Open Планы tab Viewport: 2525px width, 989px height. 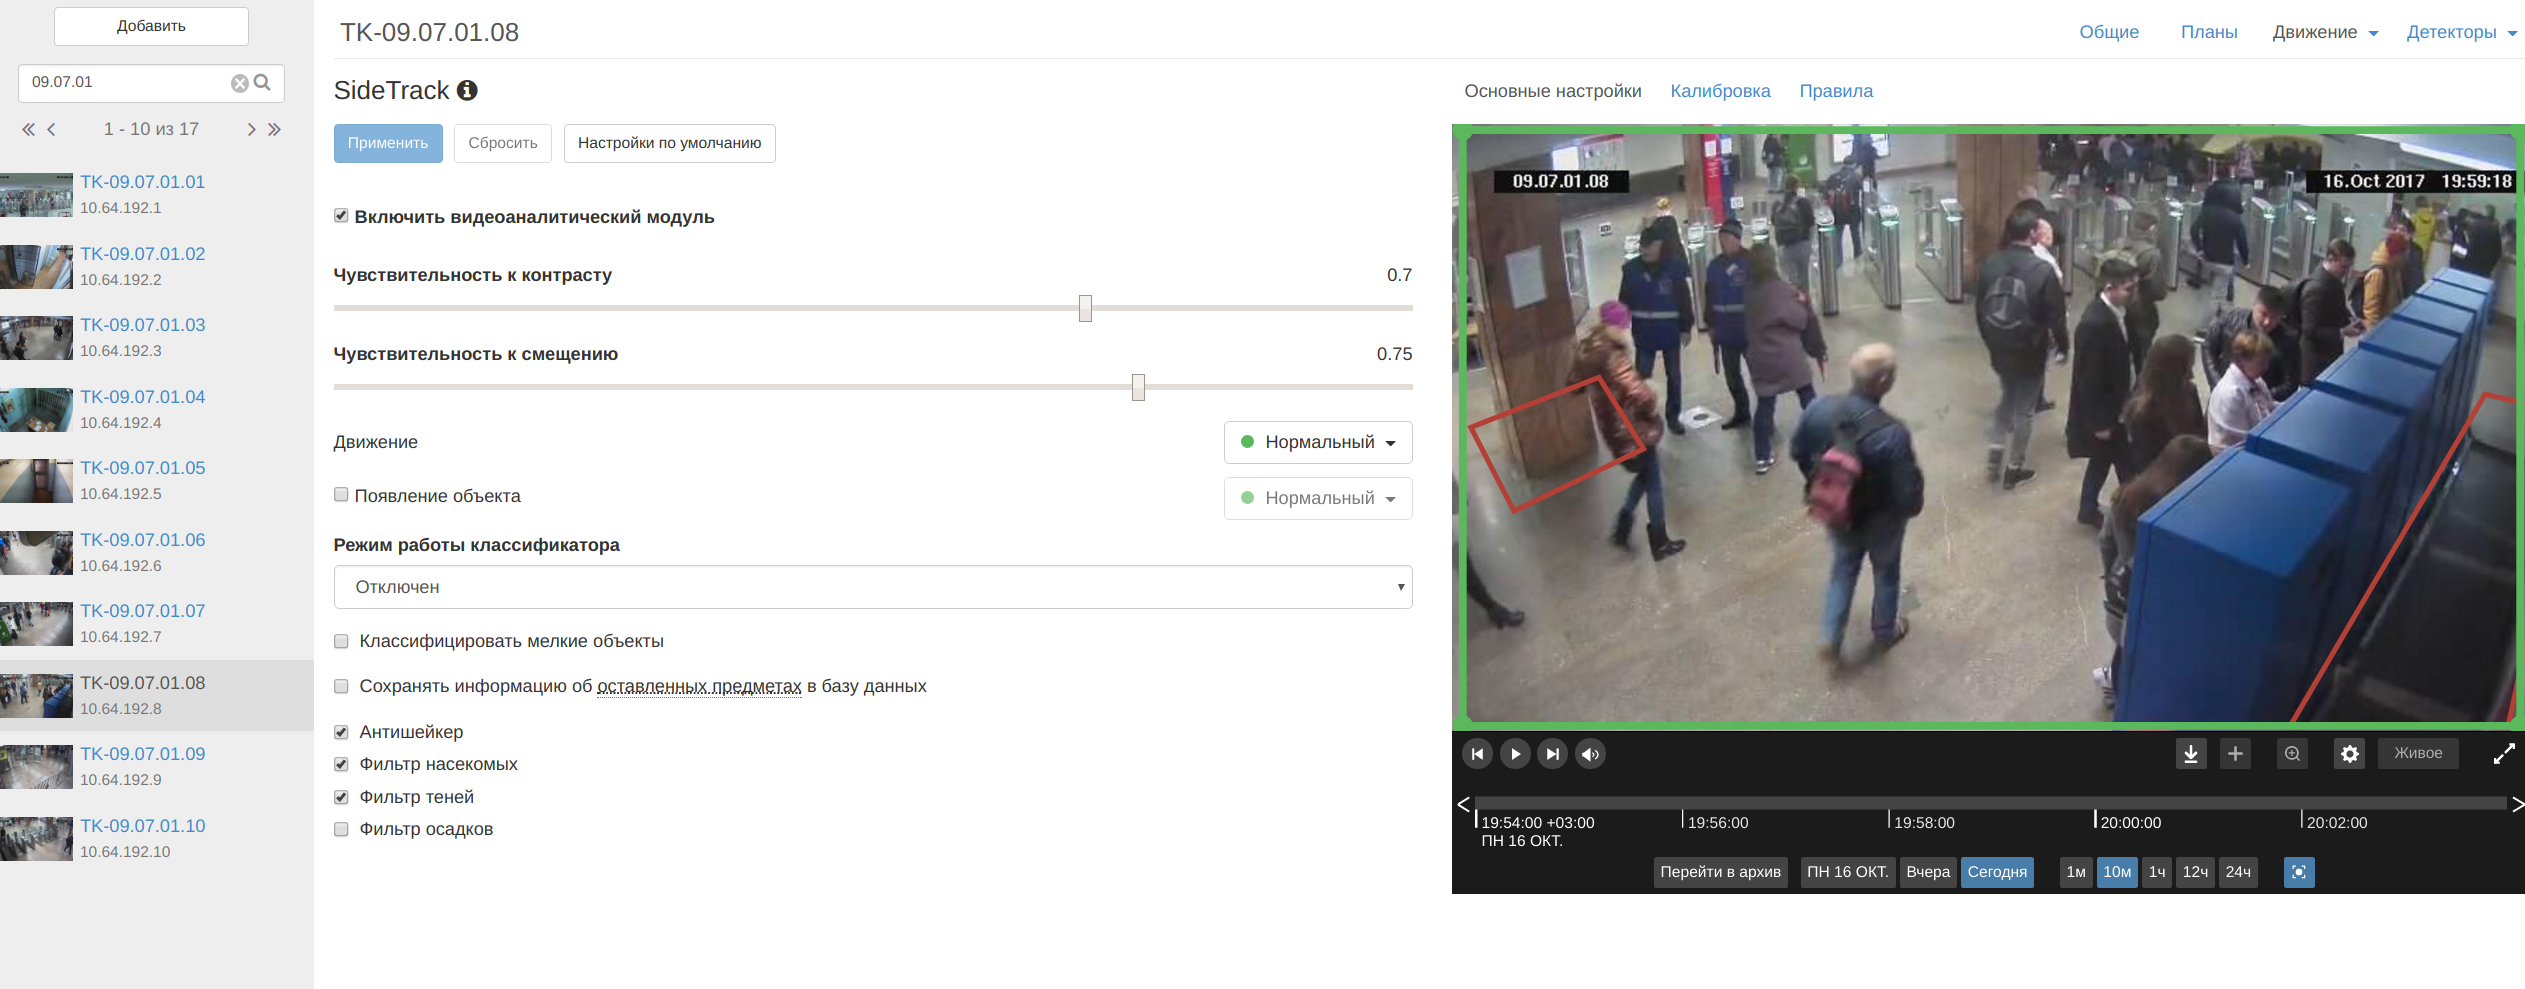click(2209, 32)
